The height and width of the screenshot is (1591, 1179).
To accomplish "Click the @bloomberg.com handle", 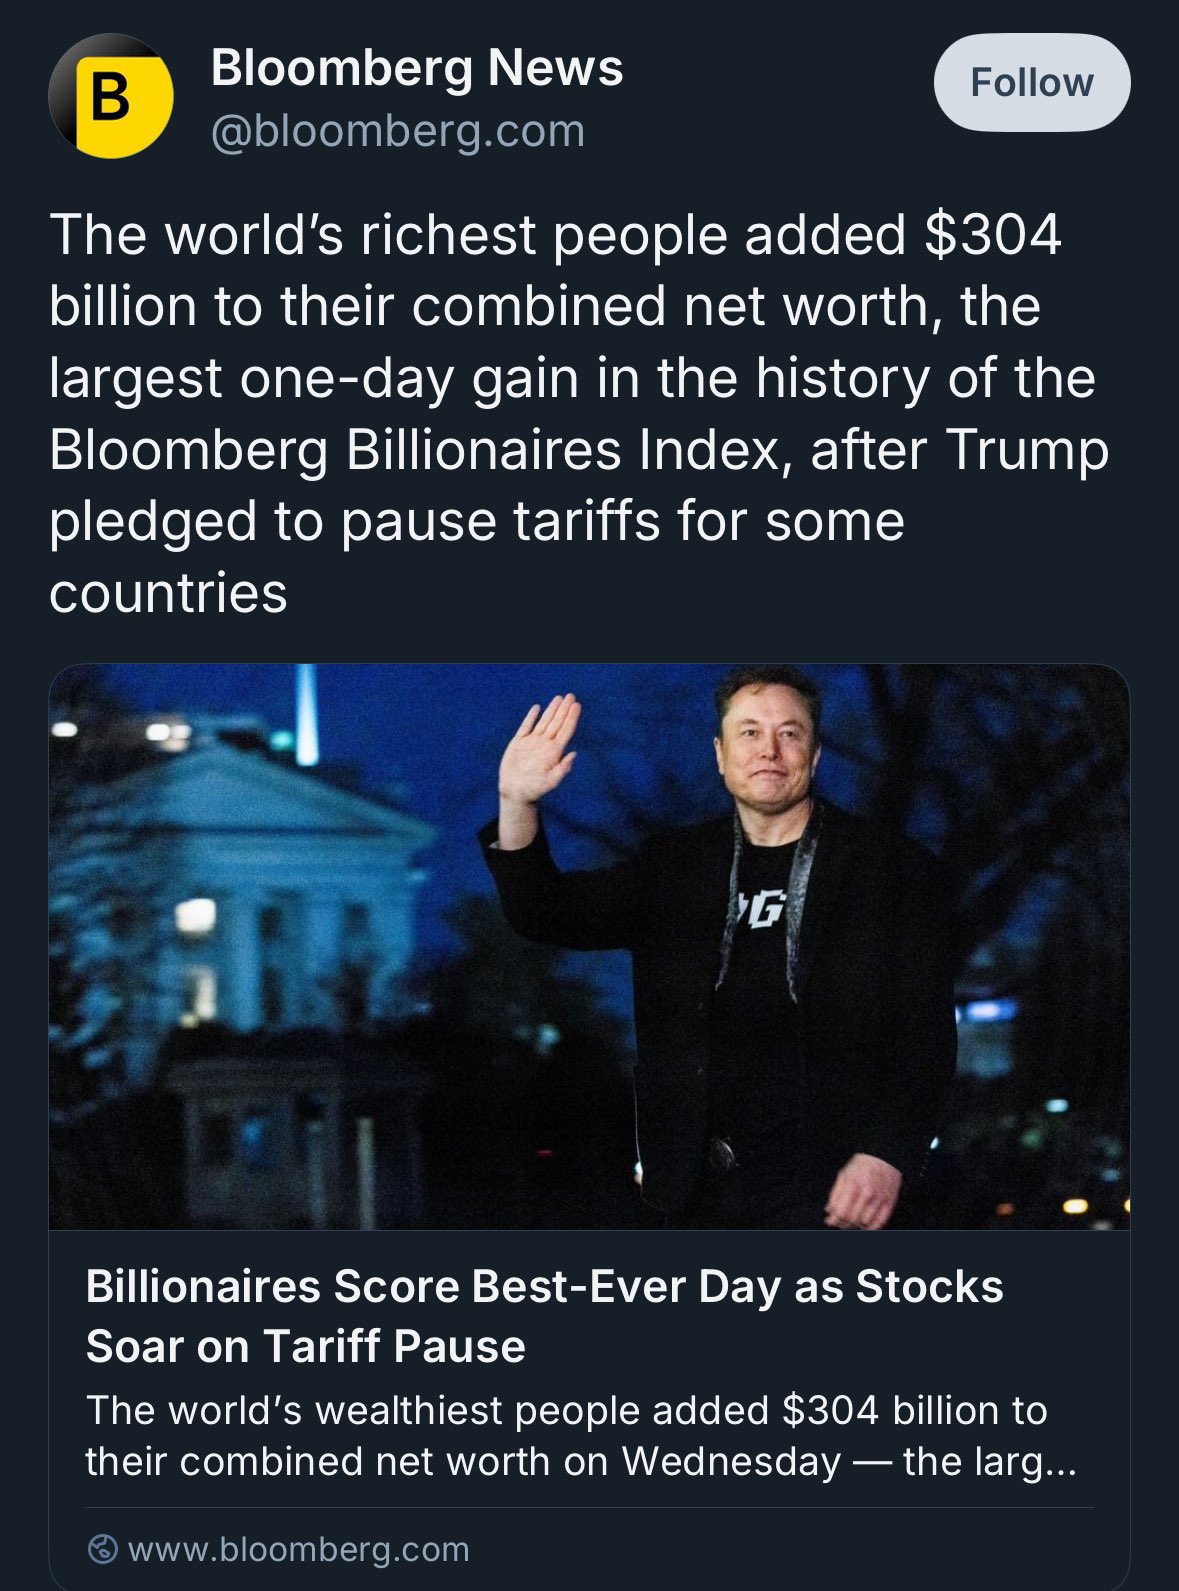I will 398,131.
